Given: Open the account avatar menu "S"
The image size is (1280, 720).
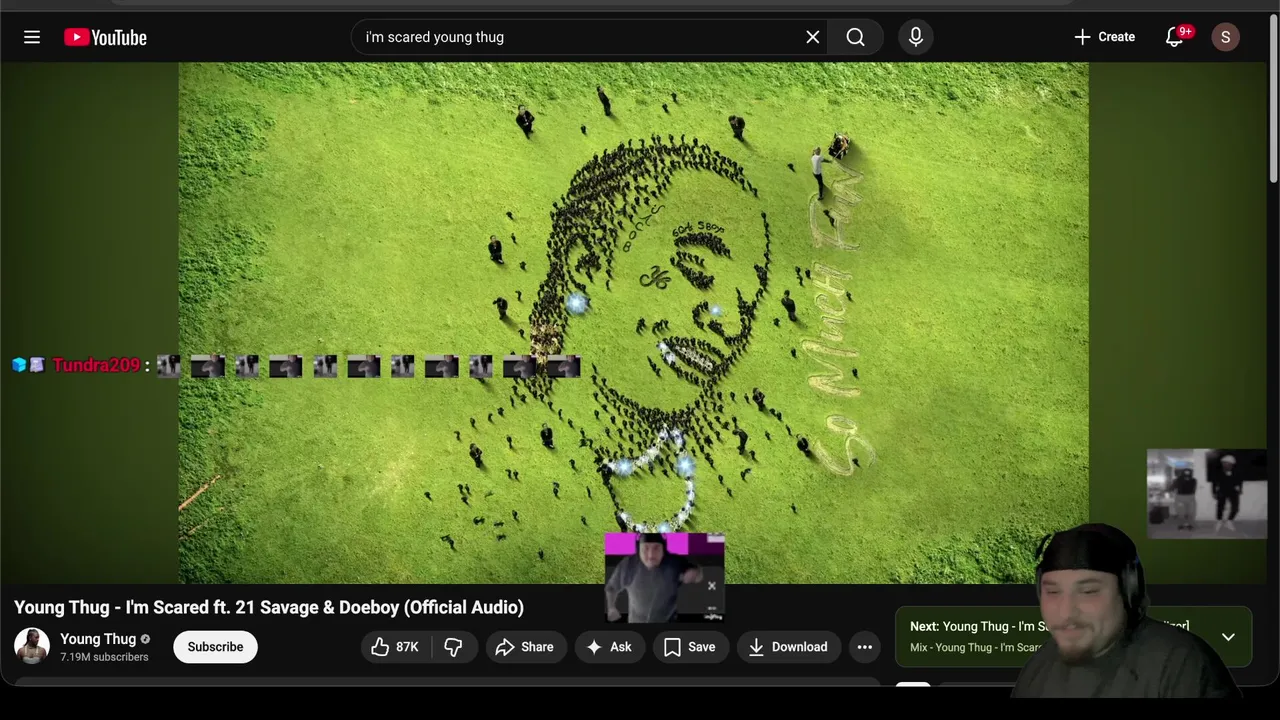Looking at the screenshot, I should pyautogui.click(x=1226, y=37).
